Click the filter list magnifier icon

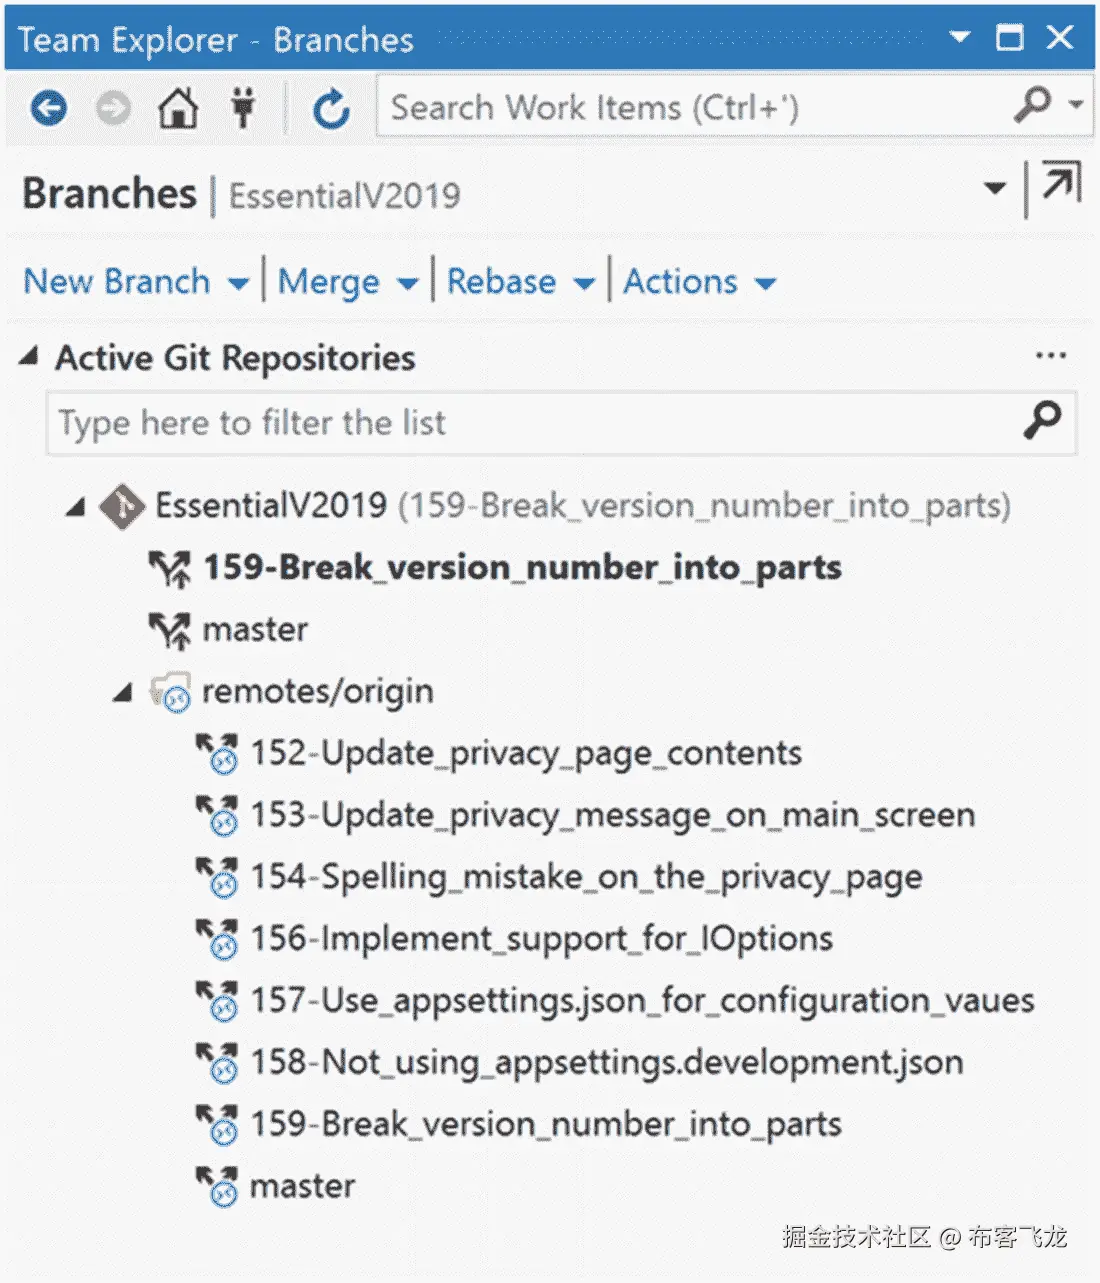tap(1042, 421)
